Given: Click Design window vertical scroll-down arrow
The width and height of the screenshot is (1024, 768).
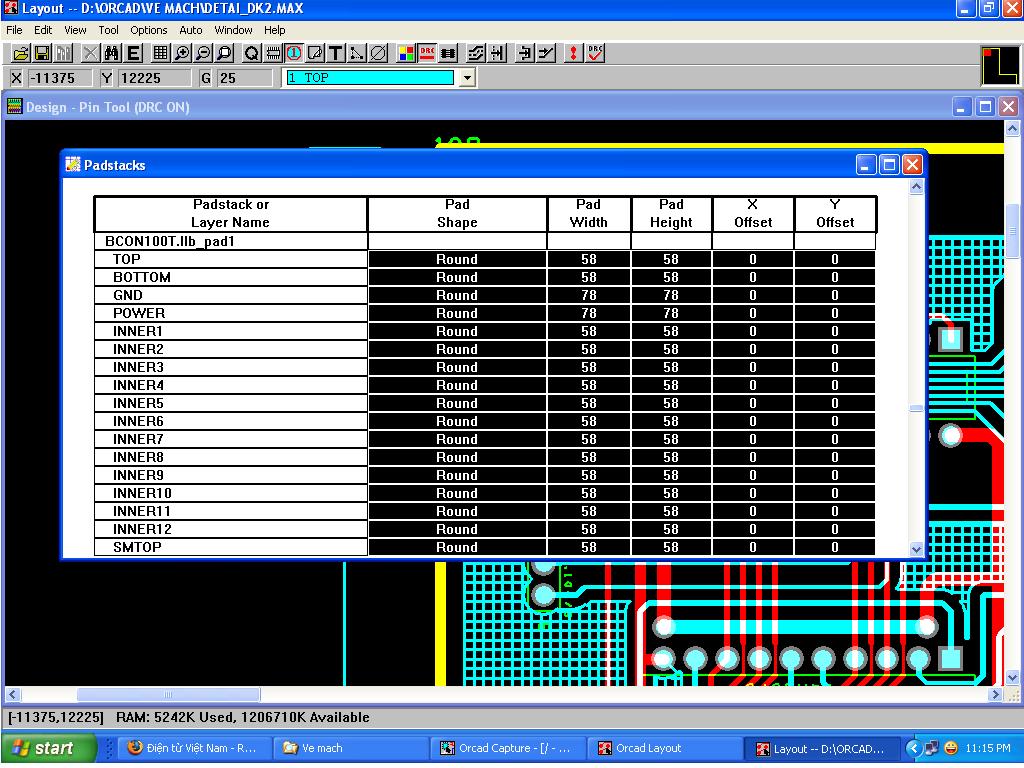Looking at the screenshot, I should point(1012,678).
